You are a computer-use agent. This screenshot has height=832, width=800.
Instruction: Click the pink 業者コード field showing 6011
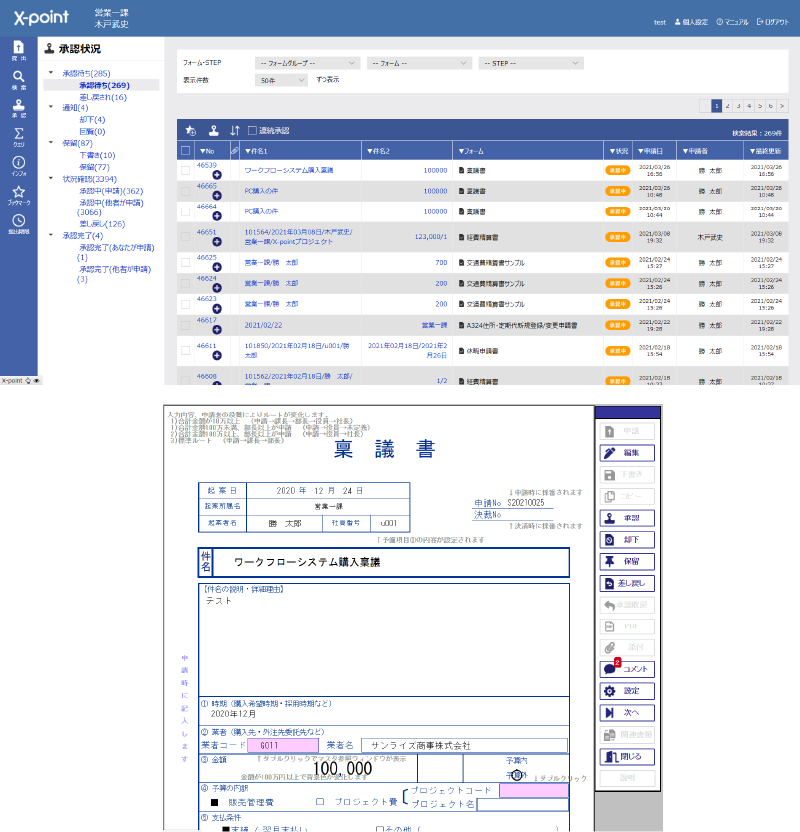[x=283, y=746]
